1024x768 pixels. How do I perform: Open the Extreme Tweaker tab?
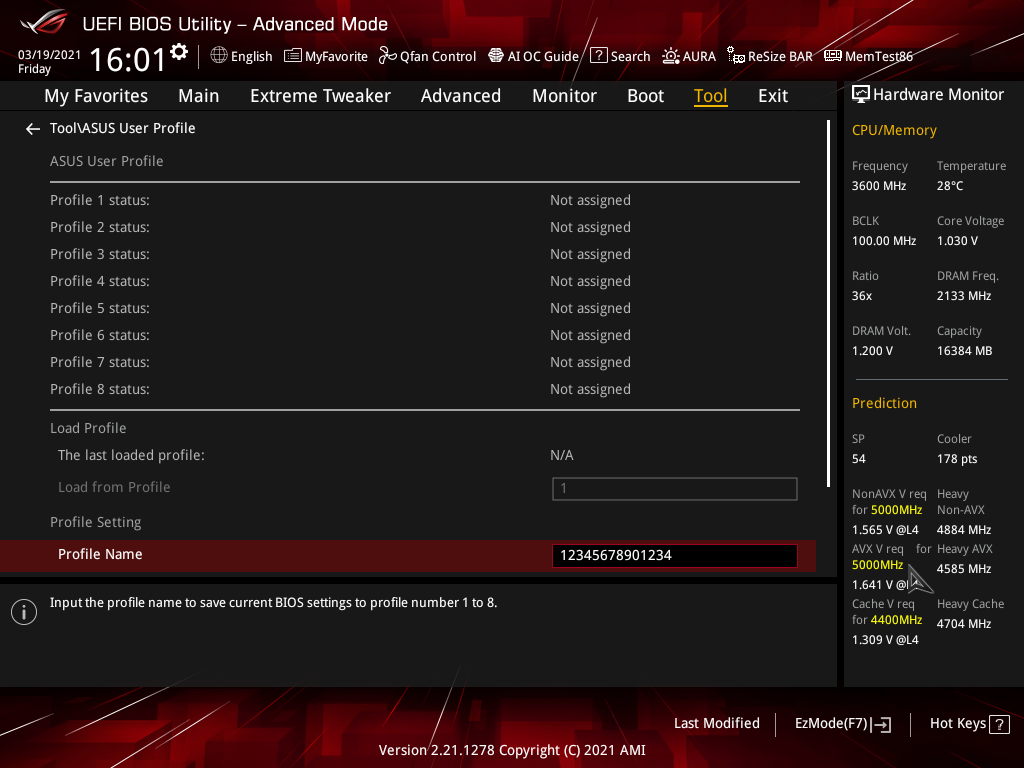point(321,96)
